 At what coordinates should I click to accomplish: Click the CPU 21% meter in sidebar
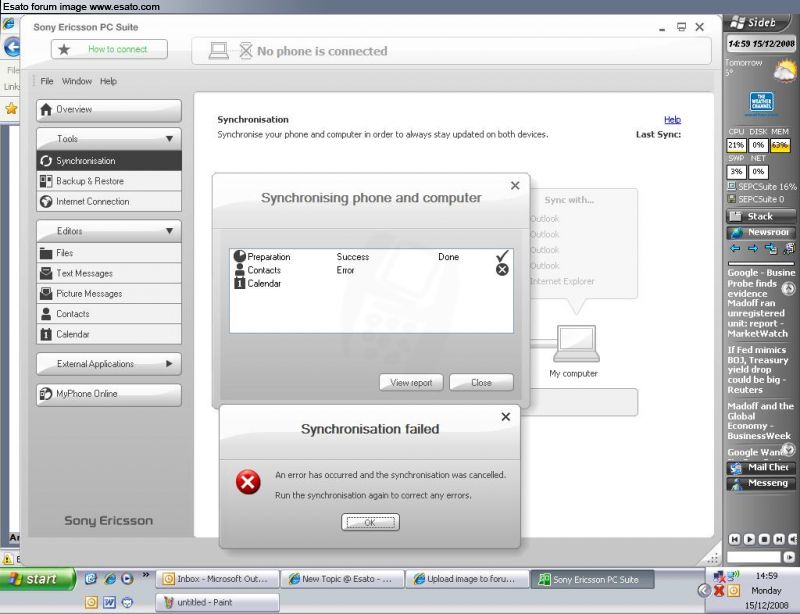(x=736, y=145)
